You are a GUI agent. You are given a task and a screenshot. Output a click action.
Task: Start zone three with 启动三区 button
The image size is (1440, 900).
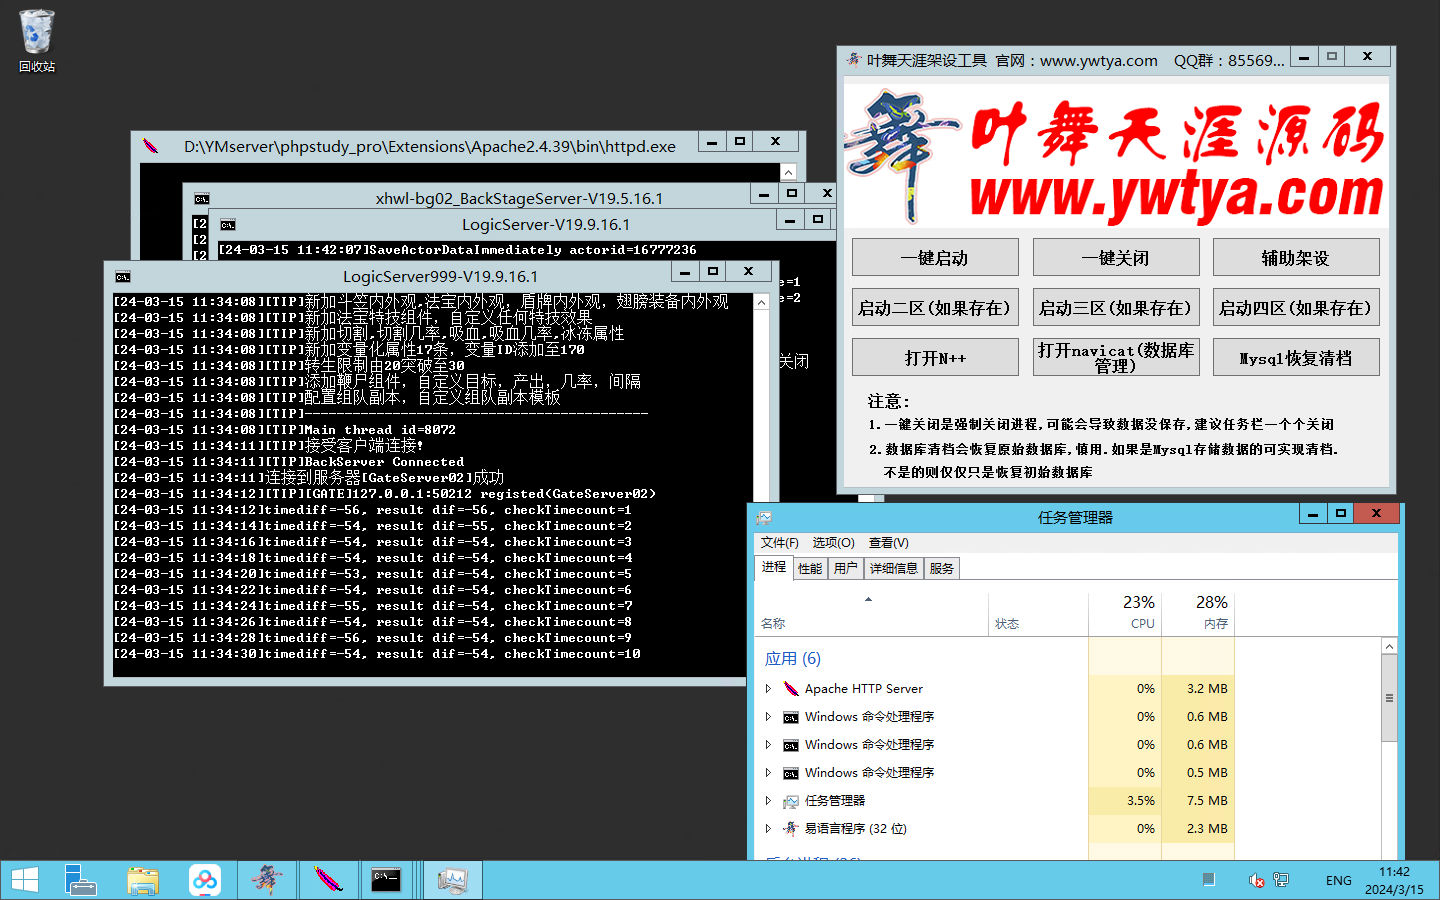[x=1116, y=307]
